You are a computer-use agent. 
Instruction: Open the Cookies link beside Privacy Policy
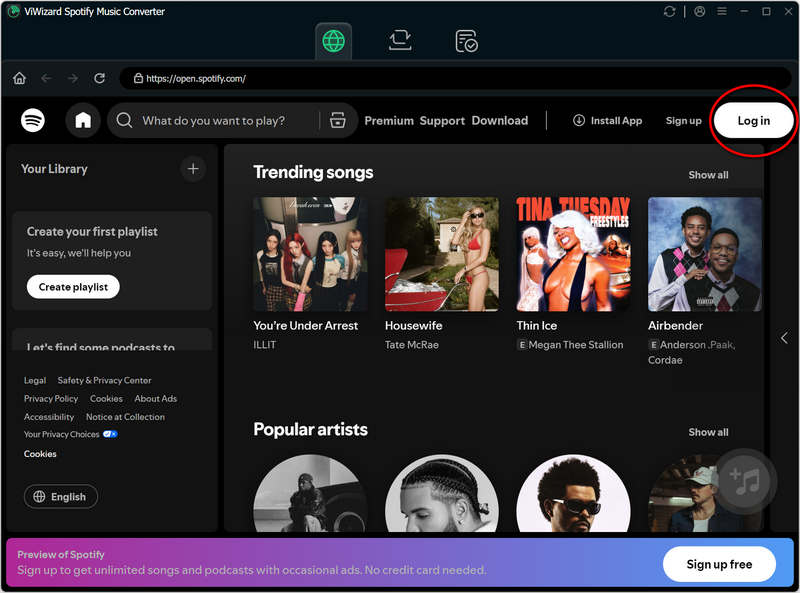coord(106,399)
